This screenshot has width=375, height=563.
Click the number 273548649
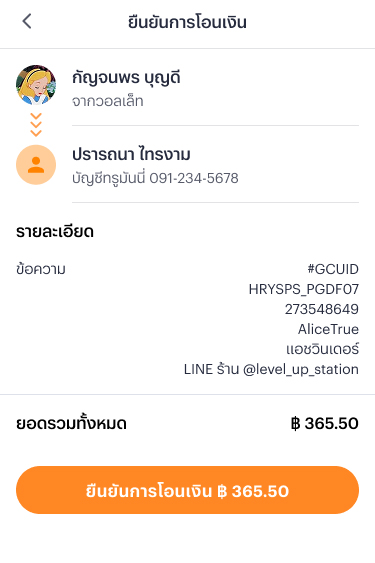click(322, 309)
